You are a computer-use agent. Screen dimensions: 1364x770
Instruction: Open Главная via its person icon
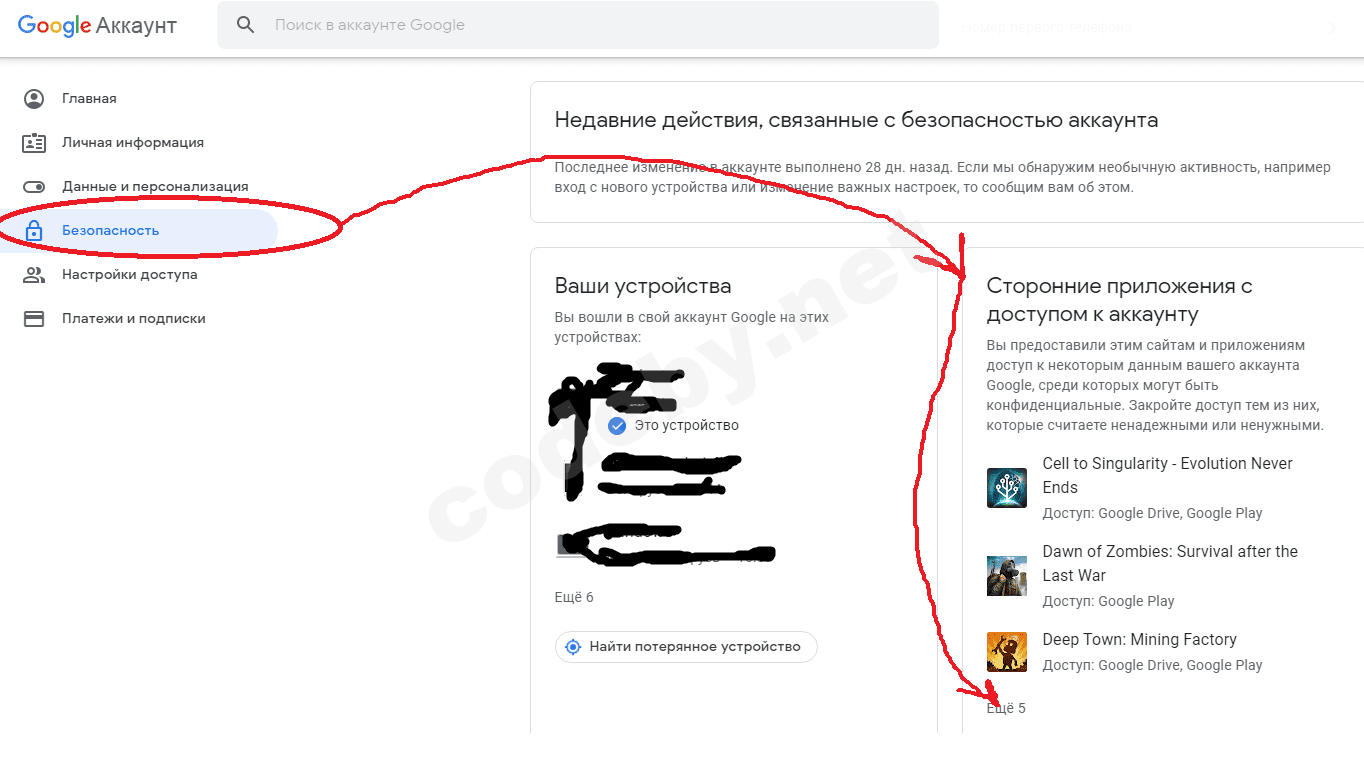tap(34, 98)
